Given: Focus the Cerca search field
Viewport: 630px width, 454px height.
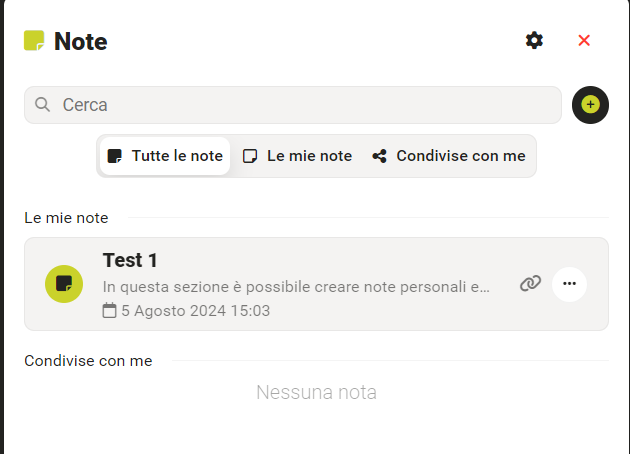Looking at the screenshot, I should pyautogui.click(x=300, y=104).
